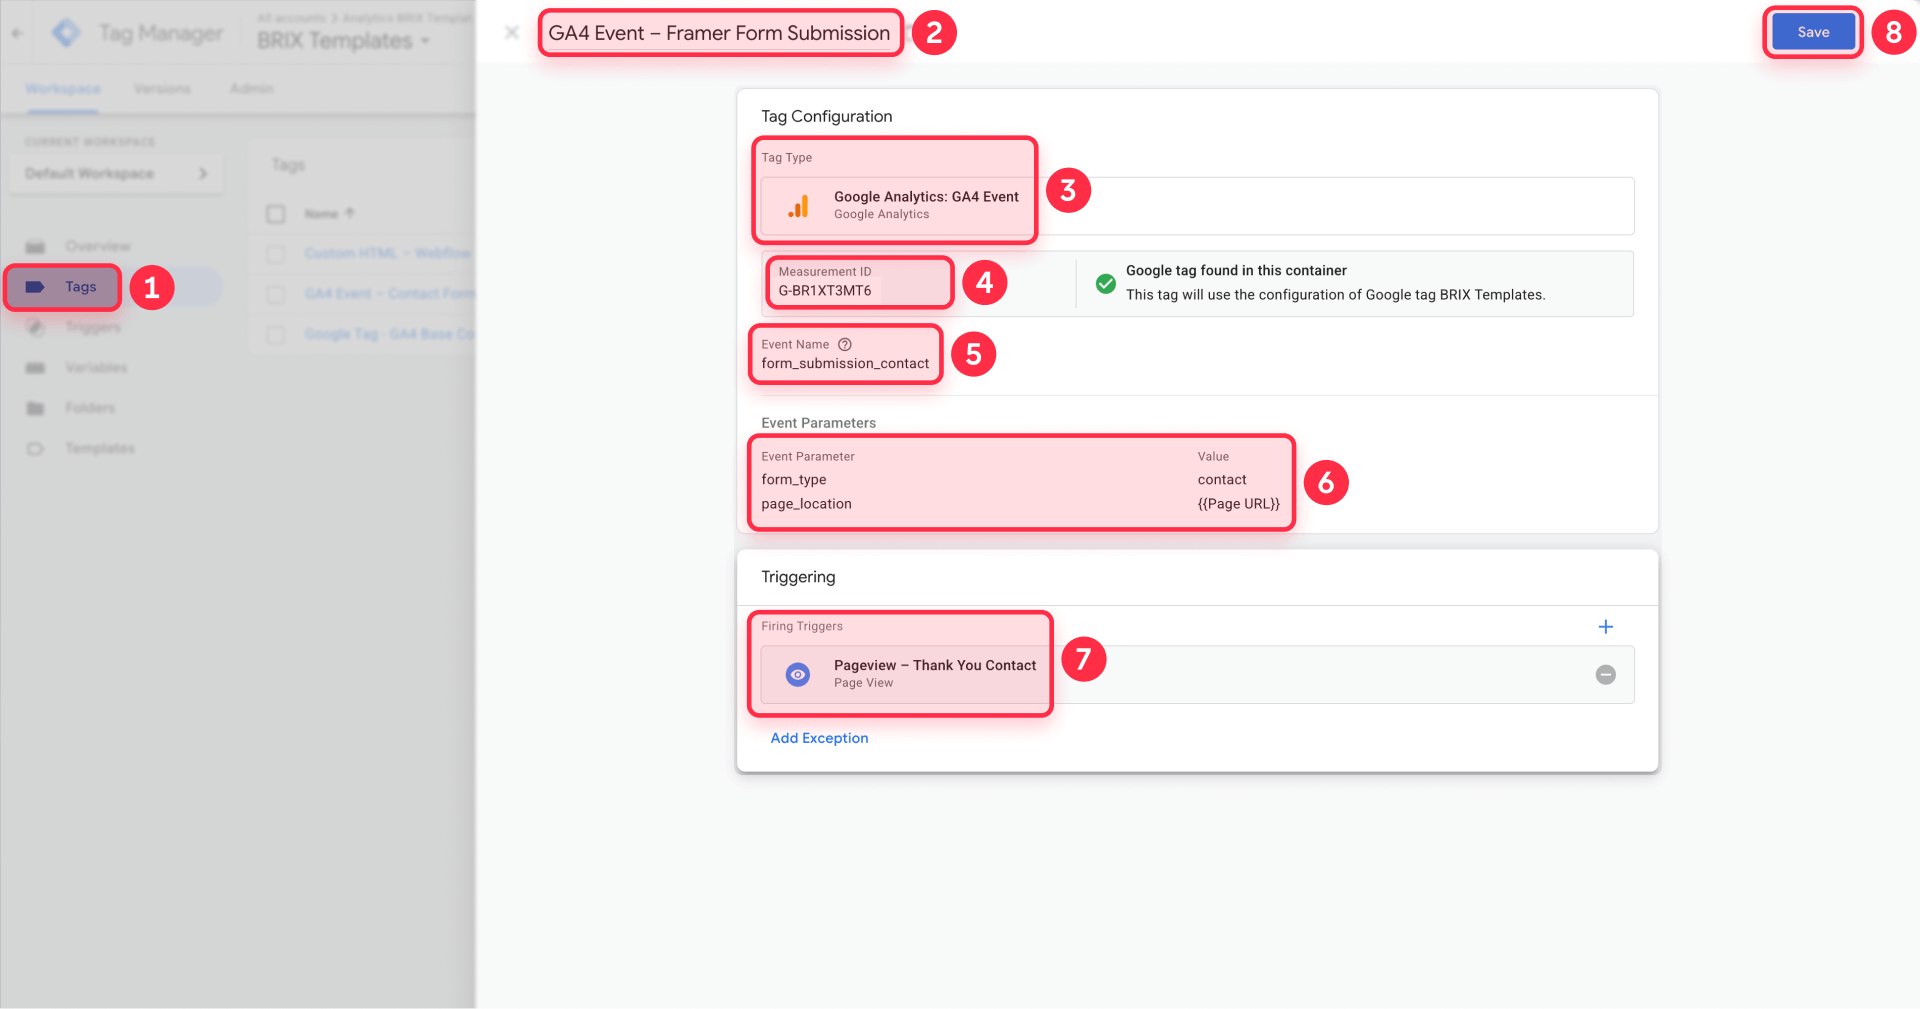This screenshot has width=1920, height=1009.
Task: Click the back arrow in Tag Manager header
Action: pos(17,33)
